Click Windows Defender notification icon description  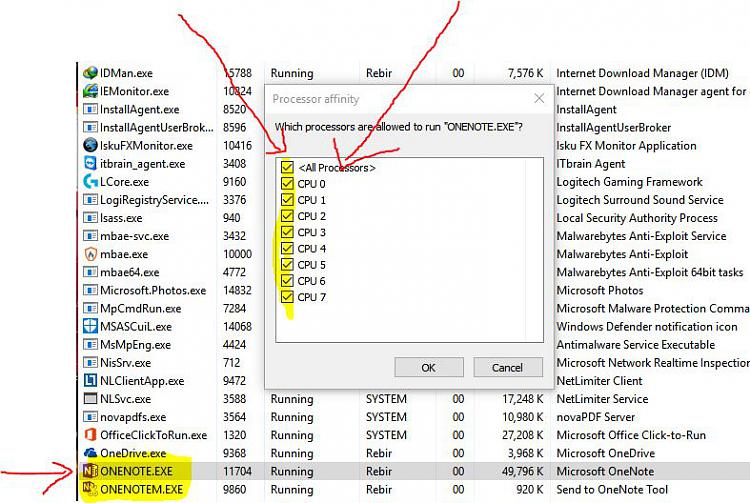tap(647, 327)
